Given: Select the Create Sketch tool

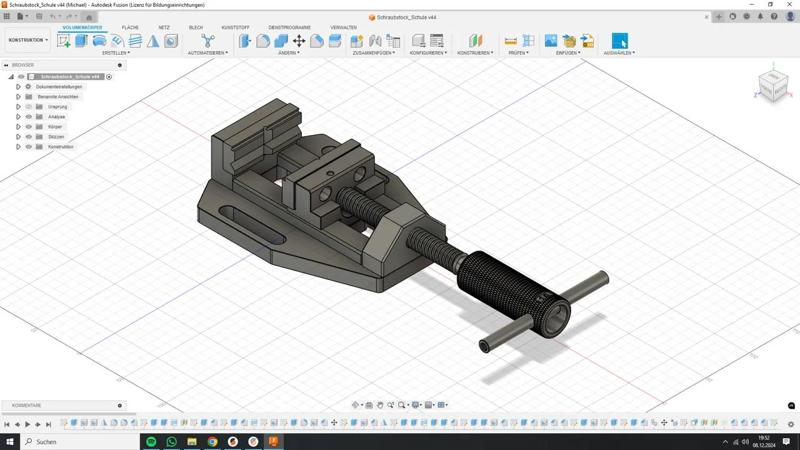Looking at the screenshot, I should tap(64, 41).
